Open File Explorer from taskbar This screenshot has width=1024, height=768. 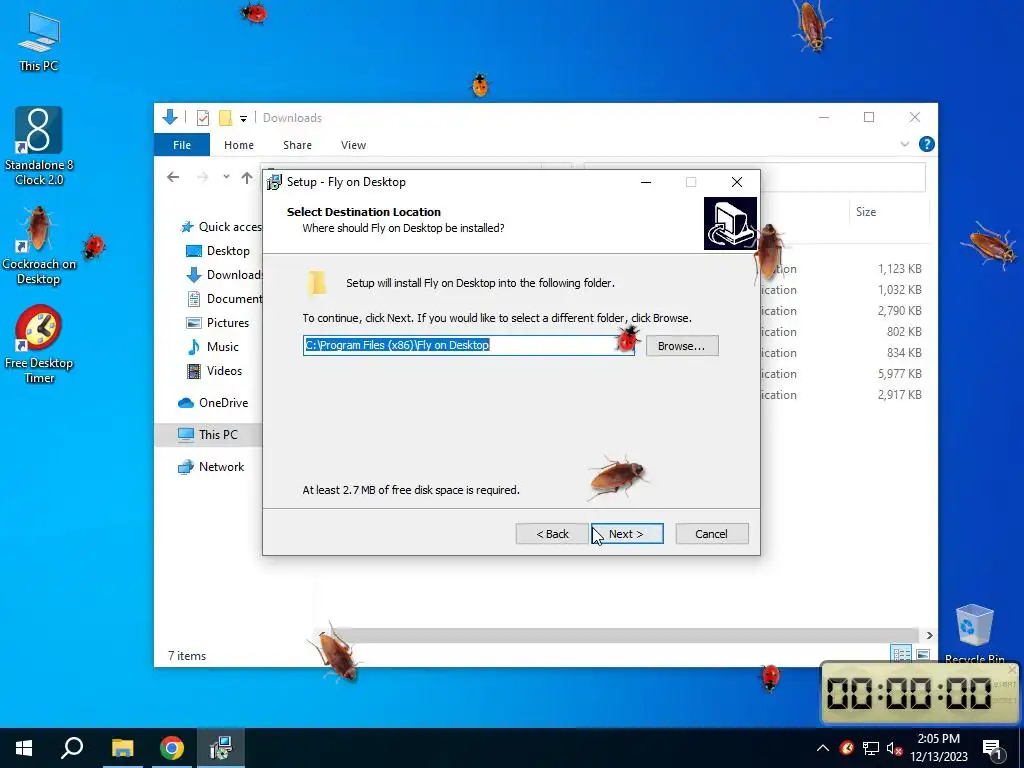tap(122, 748)
